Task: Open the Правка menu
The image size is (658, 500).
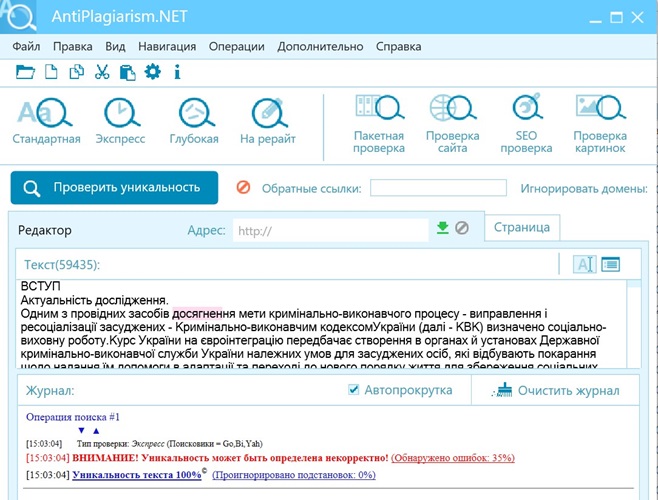Action: (x=73, y=46)
